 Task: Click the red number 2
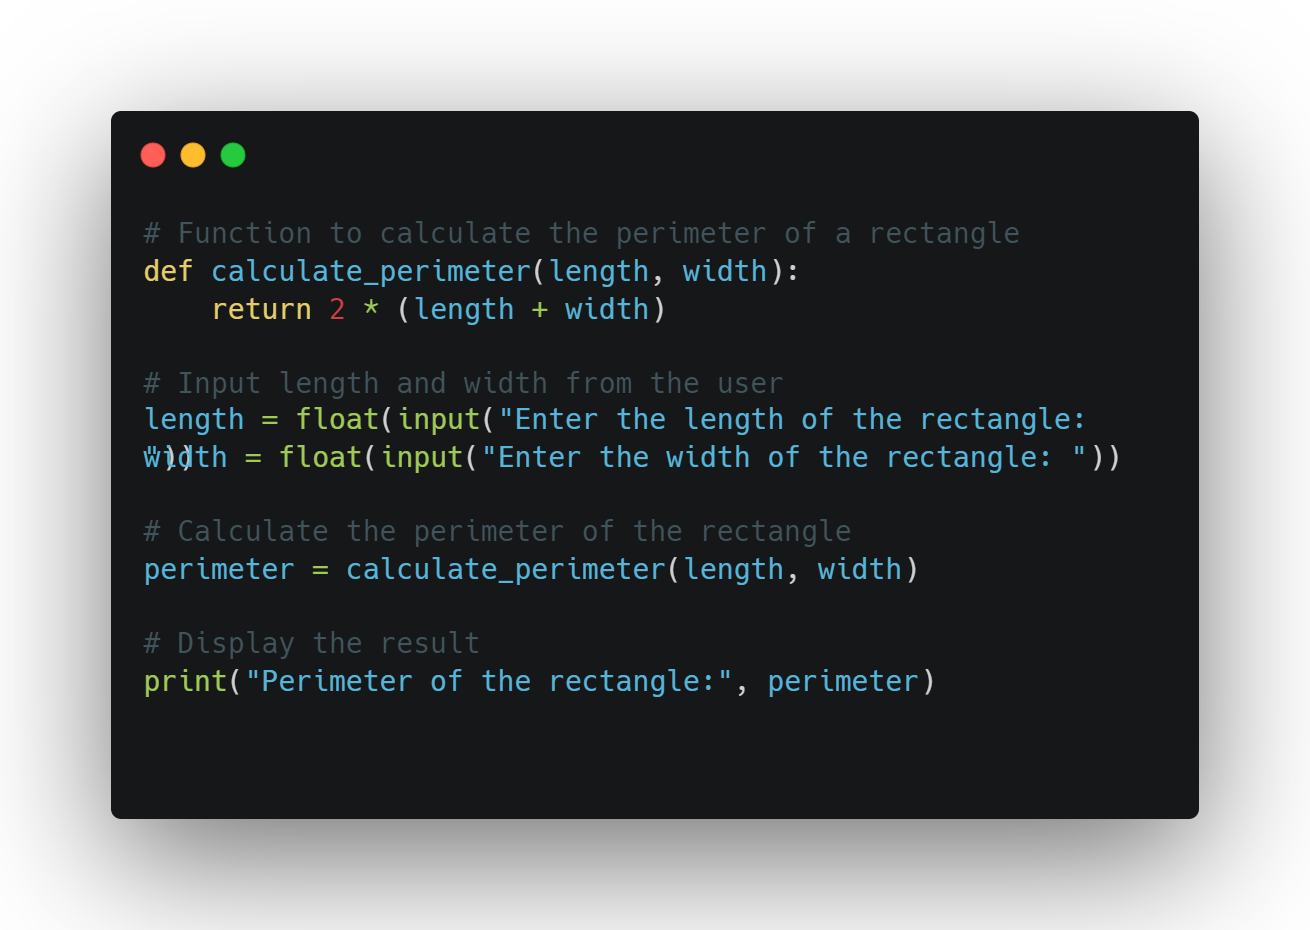click(337, 309)
